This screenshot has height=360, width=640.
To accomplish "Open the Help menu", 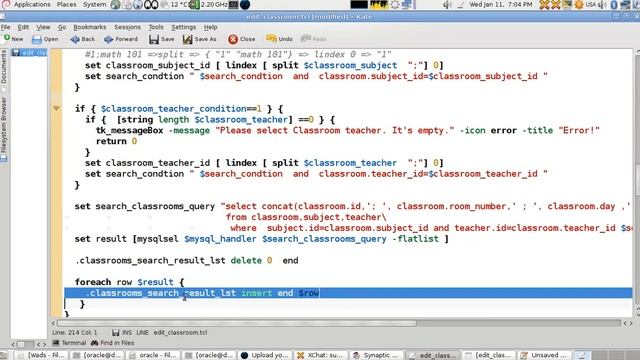I will [x=210, y=27].
